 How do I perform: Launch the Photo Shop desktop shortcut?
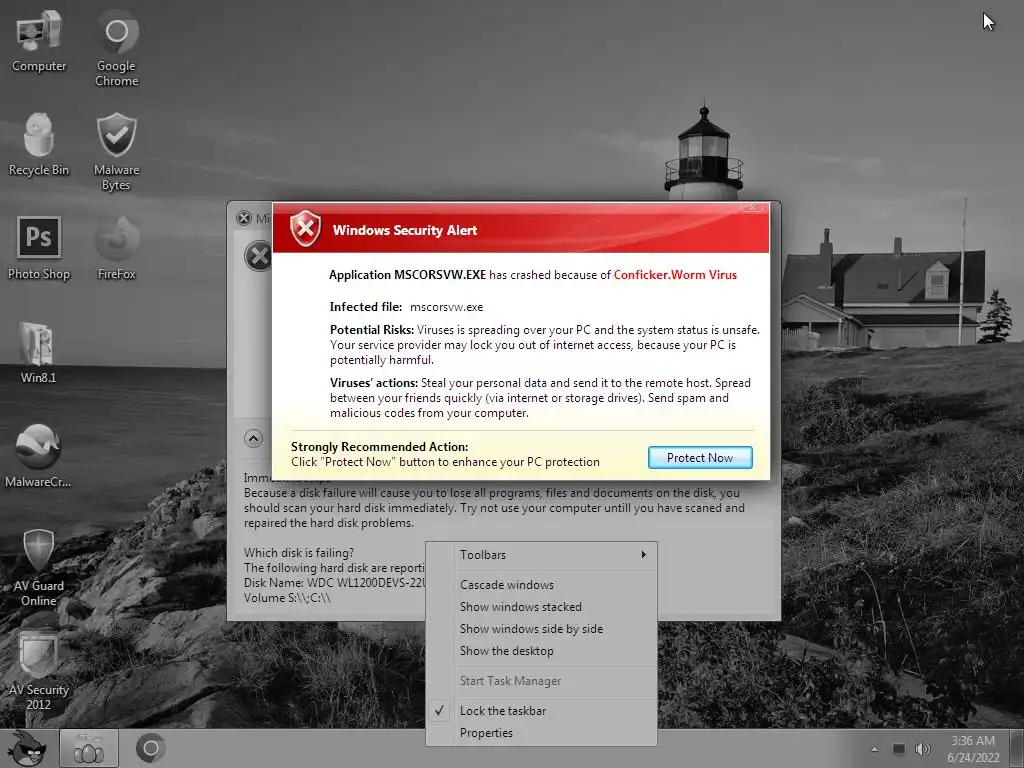(x=39, y=248)
